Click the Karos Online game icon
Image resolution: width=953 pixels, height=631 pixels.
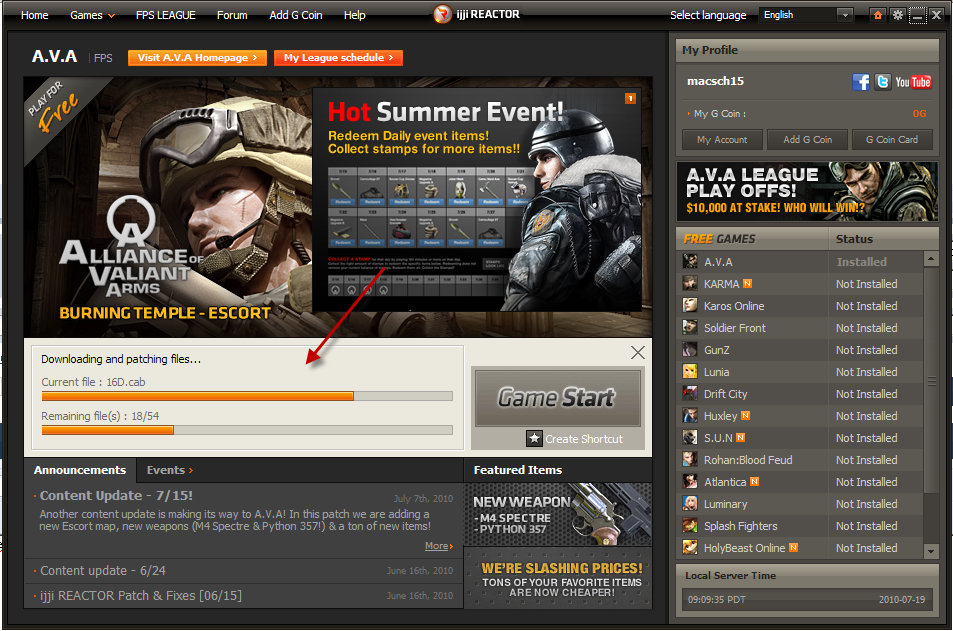click(x=690, y=306)
